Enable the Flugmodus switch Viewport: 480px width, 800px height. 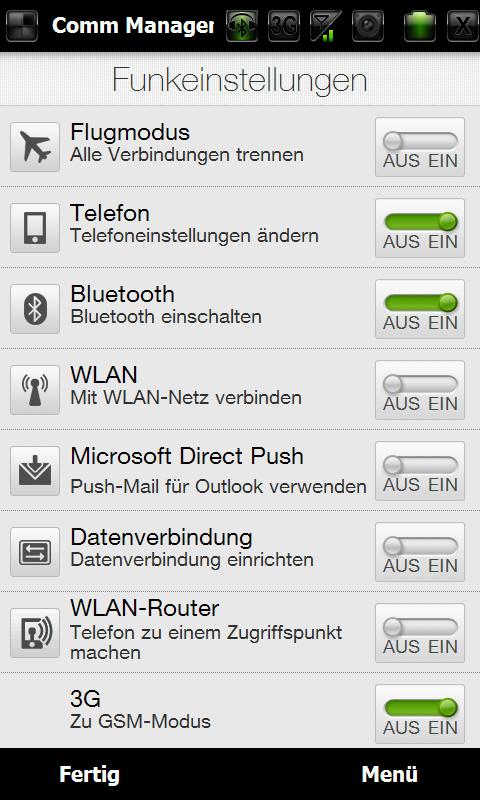pos(420,147)
